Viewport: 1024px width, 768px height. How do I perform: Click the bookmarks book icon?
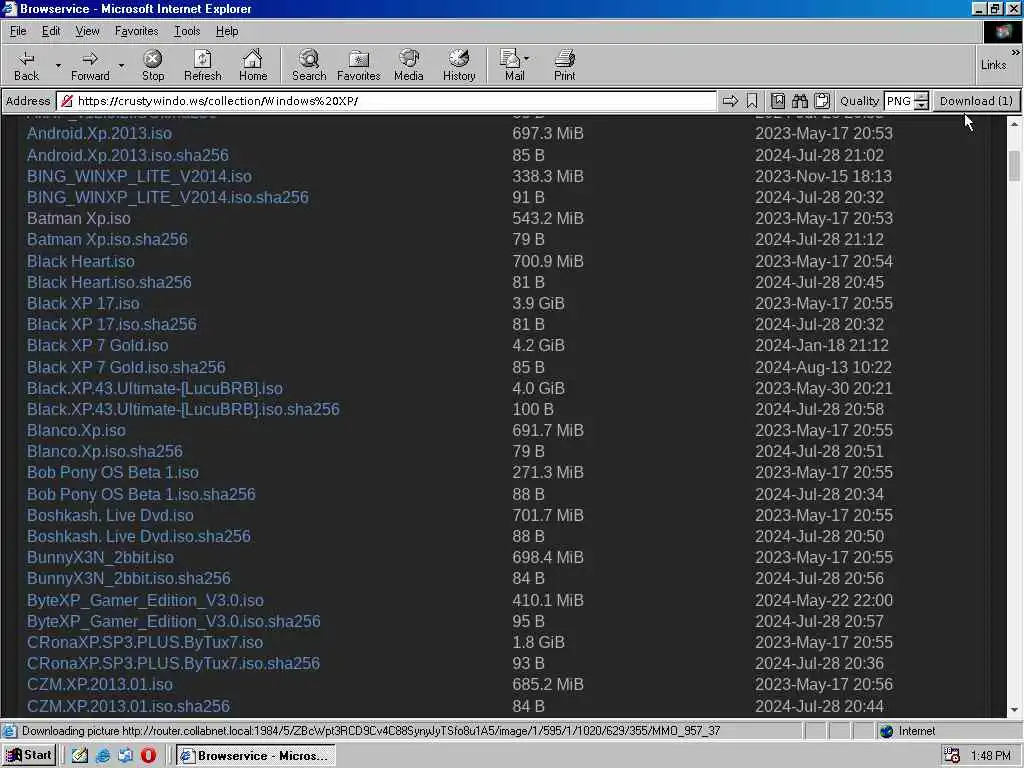778,101
